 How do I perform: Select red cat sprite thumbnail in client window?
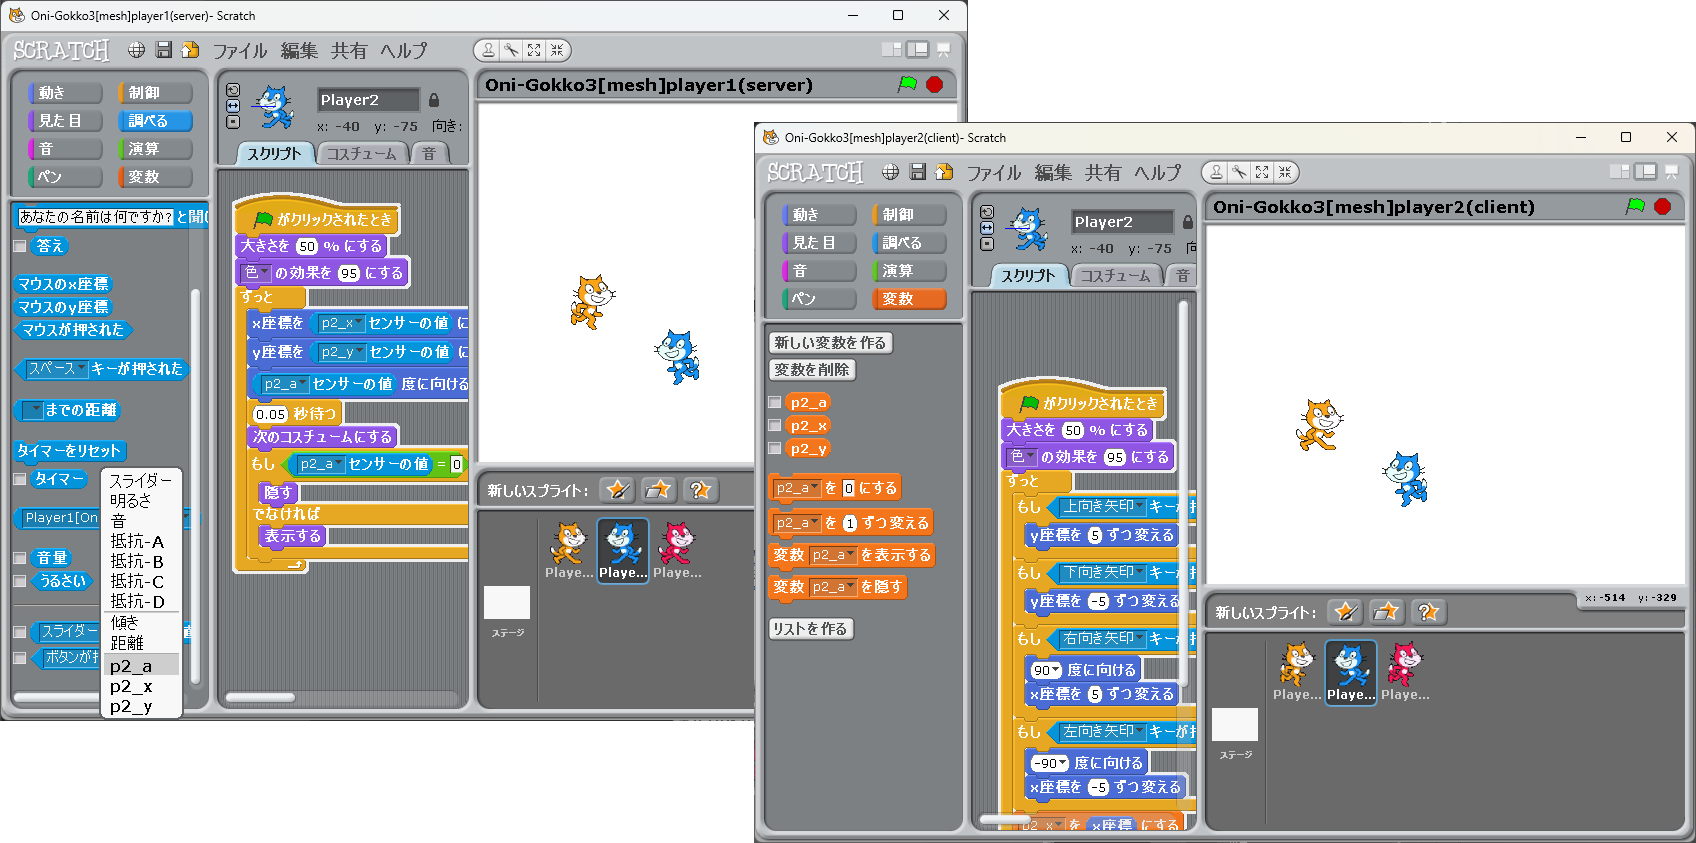point(1405,672)
